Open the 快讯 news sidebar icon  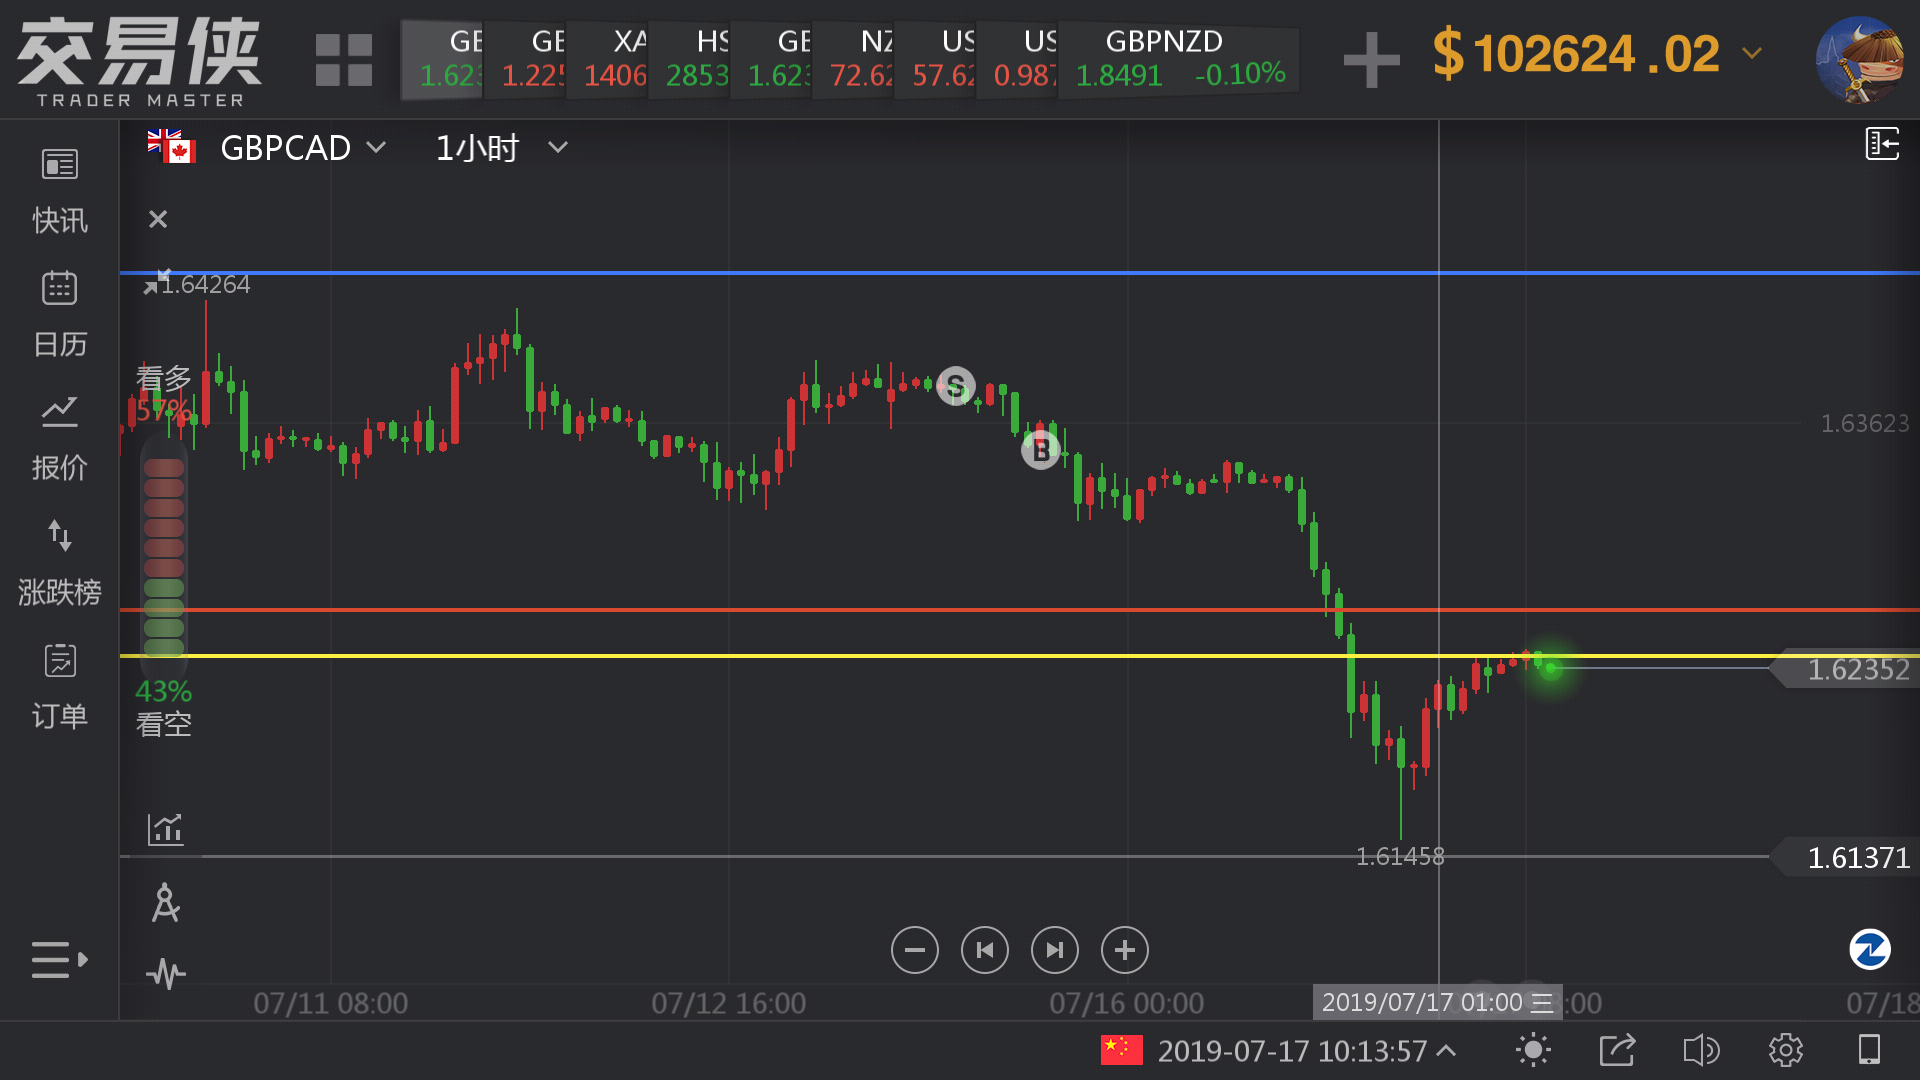(x=59, y=165)
